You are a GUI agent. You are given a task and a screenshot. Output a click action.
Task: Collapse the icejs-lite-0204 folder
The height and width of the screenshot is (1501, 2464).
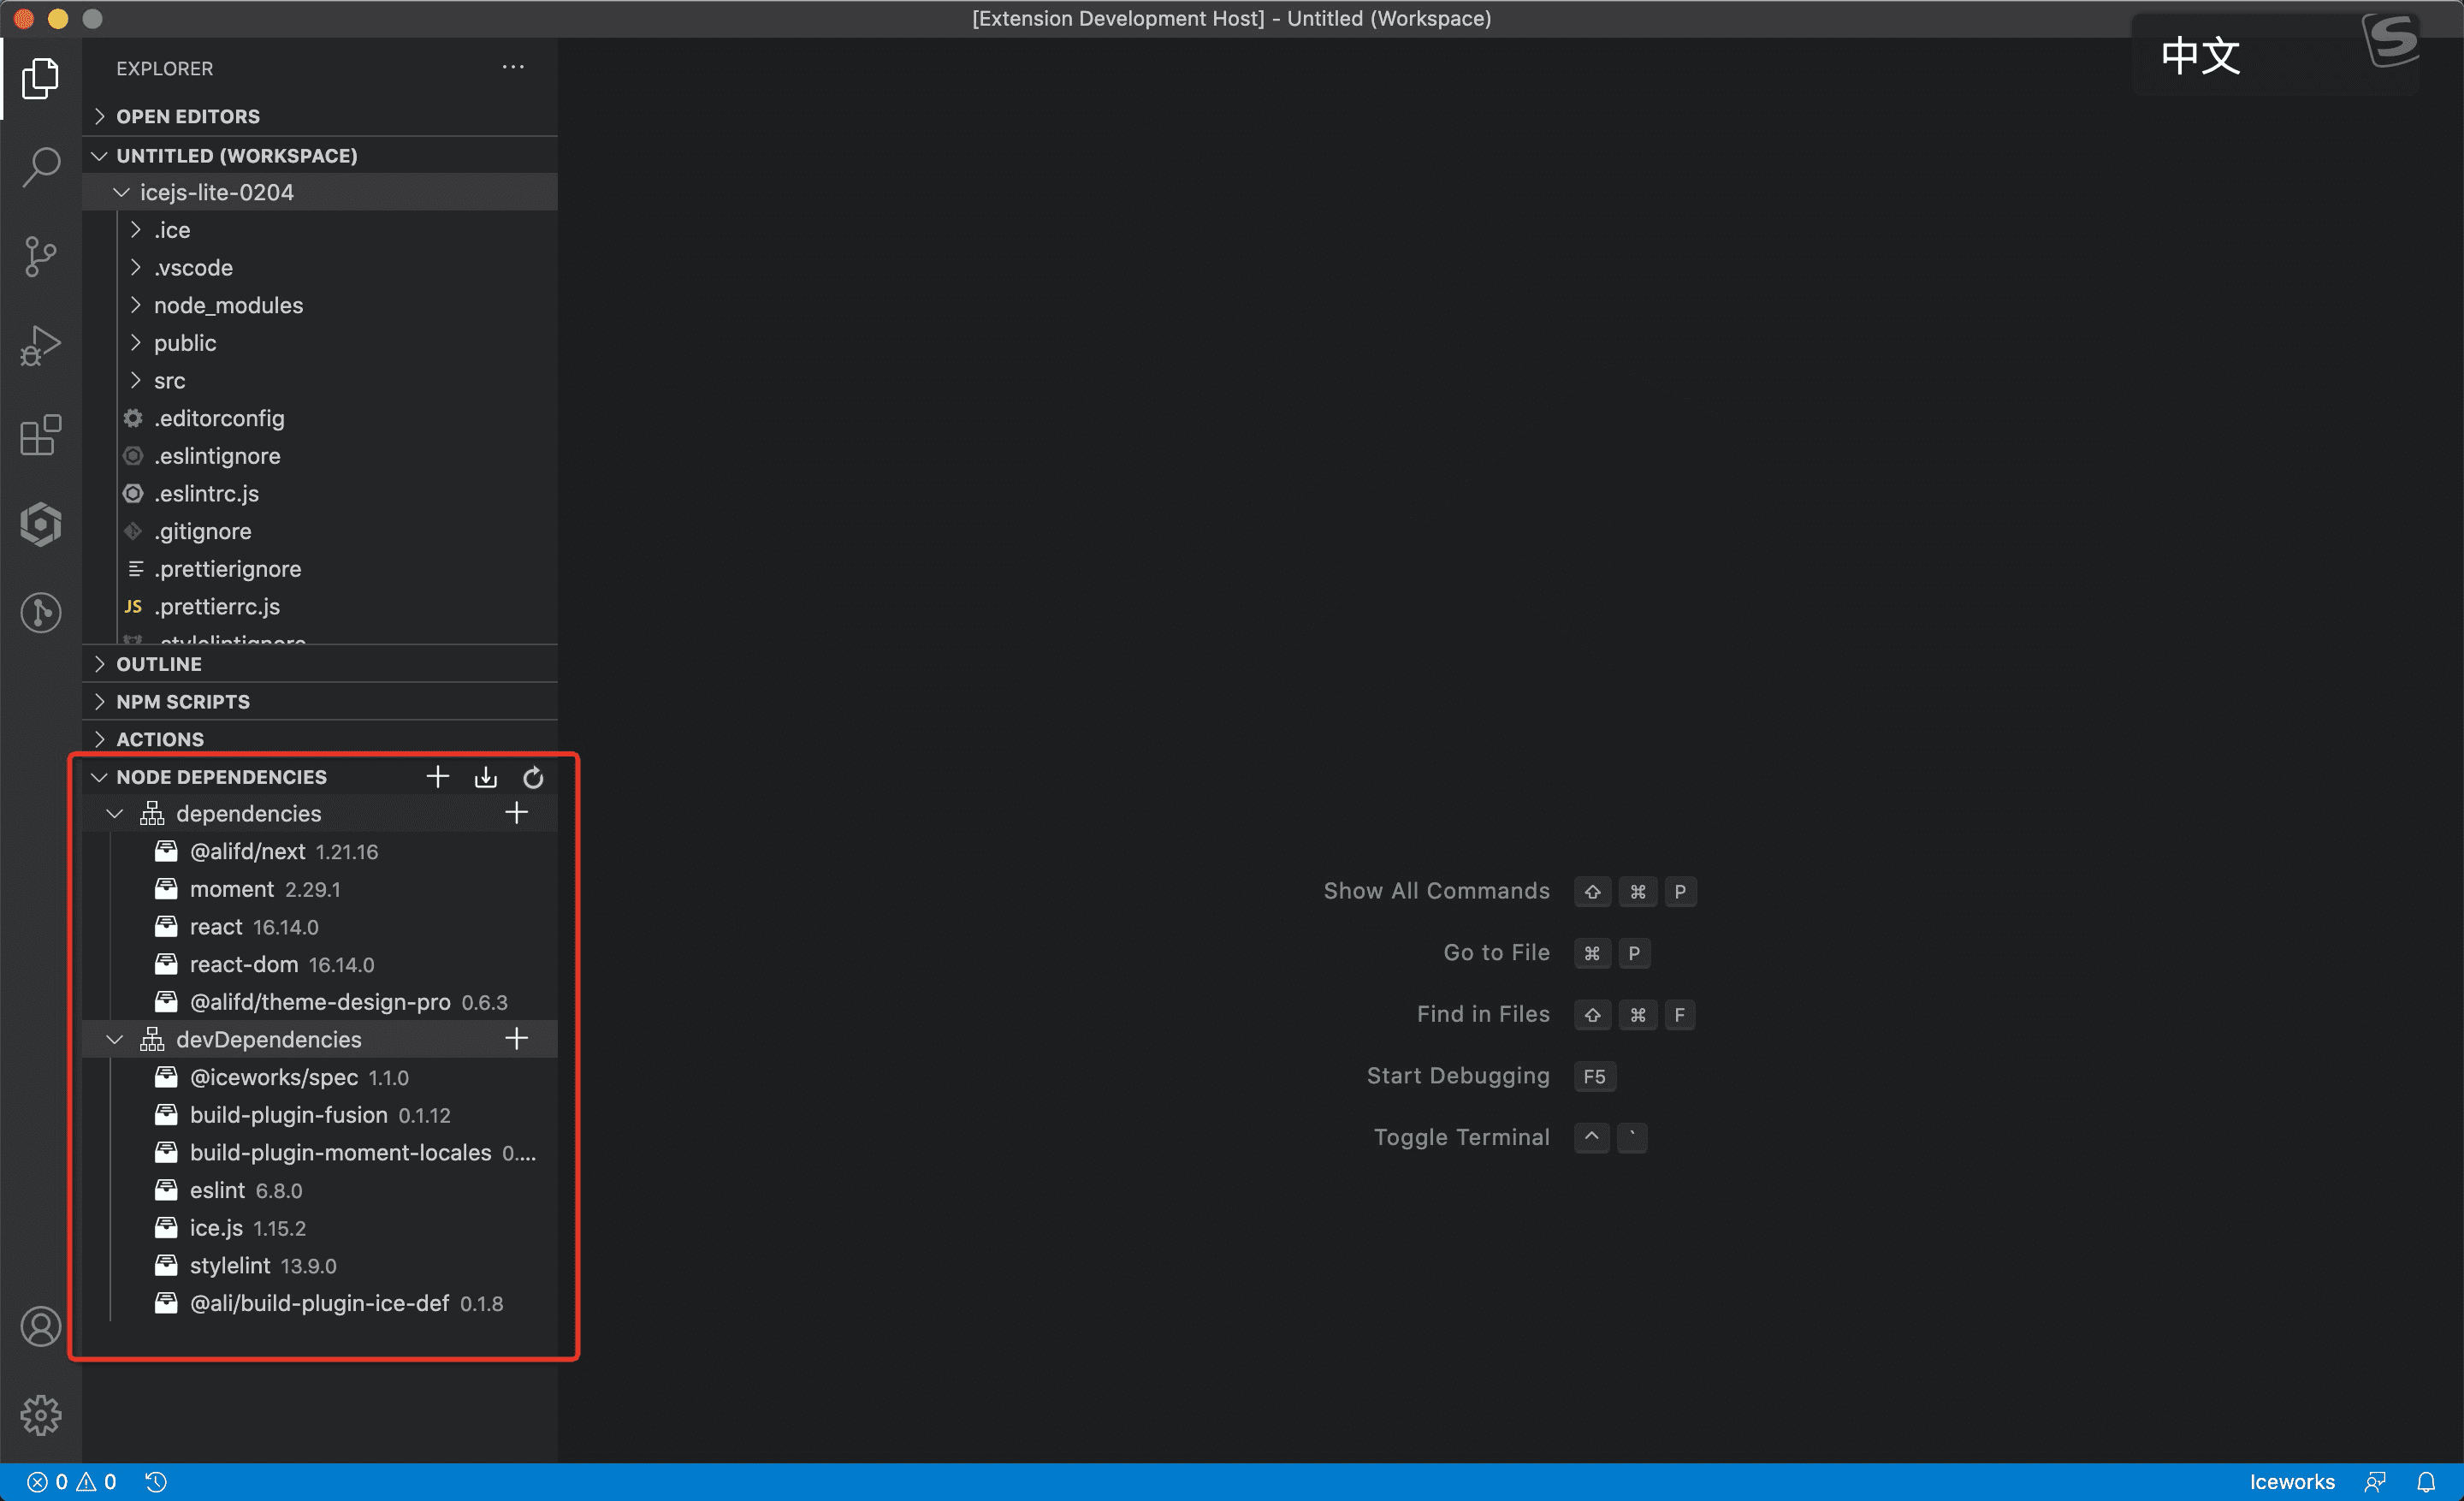point(320,192)
